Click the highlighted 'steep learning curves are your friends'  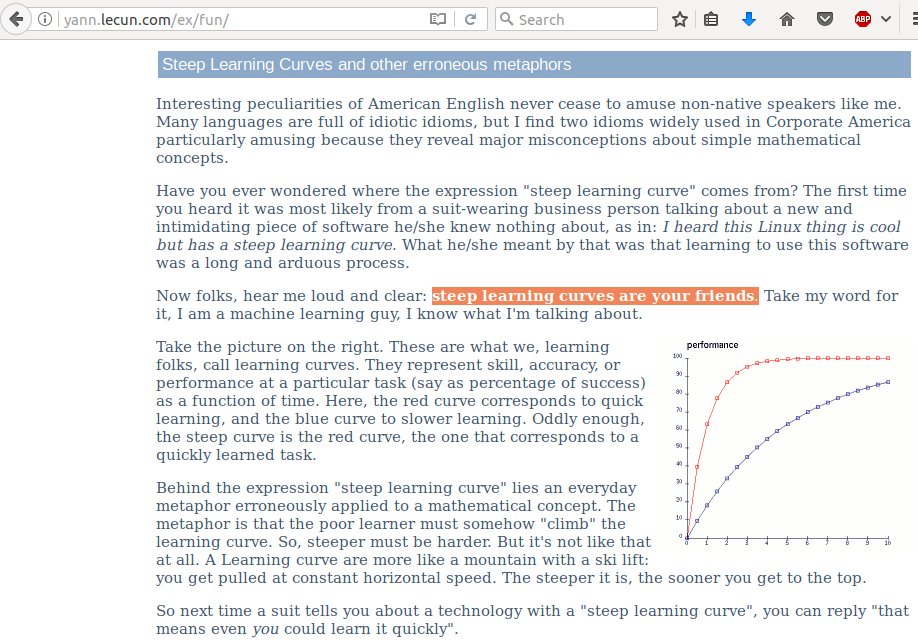tap(595, 296)
